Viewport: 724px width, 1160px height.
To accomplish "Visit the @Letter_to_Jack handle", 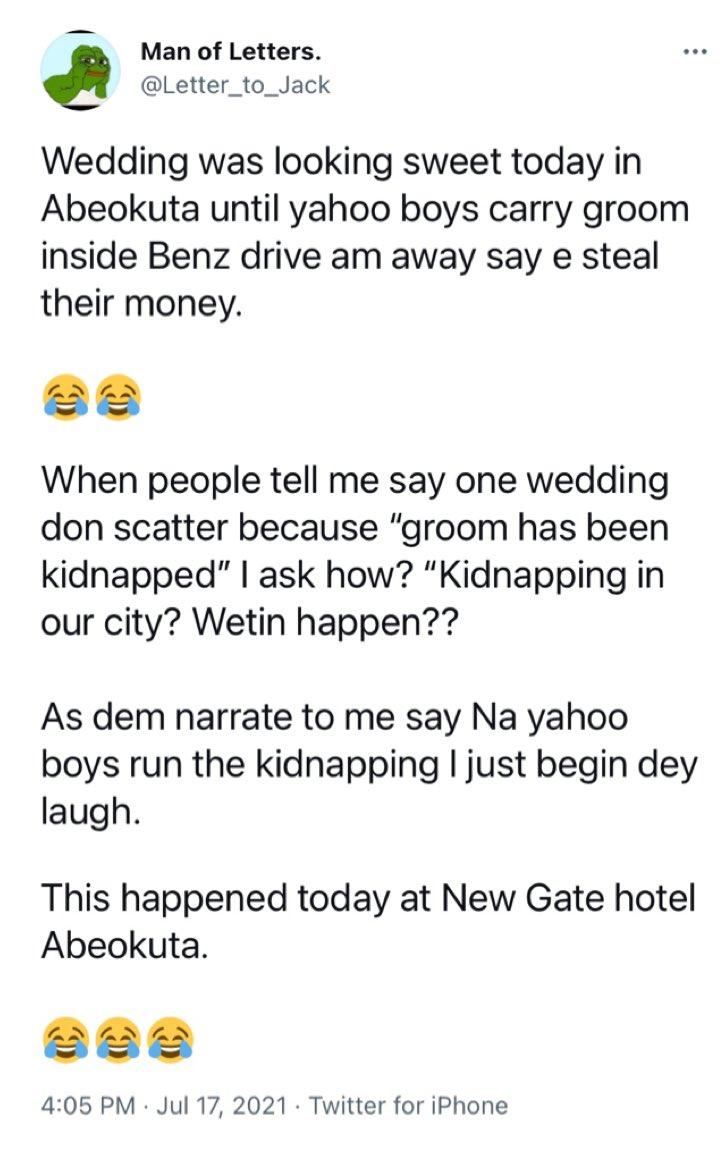I will tap(235, 86).
